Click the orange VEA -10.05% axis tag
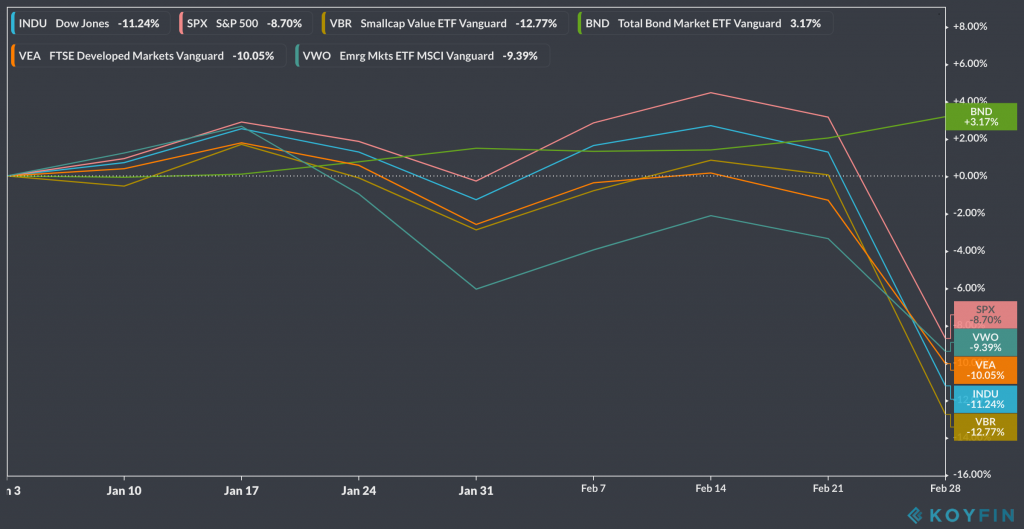 (985, 370)
